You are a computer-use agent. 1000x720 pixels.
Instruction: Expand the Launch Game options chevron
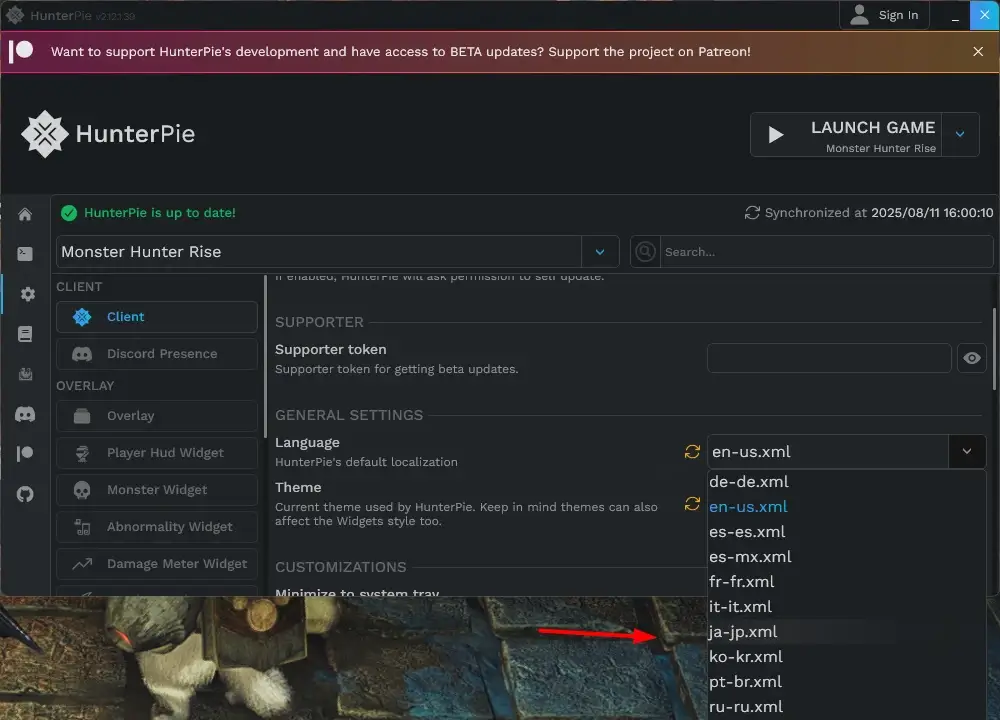click(960, 135)
